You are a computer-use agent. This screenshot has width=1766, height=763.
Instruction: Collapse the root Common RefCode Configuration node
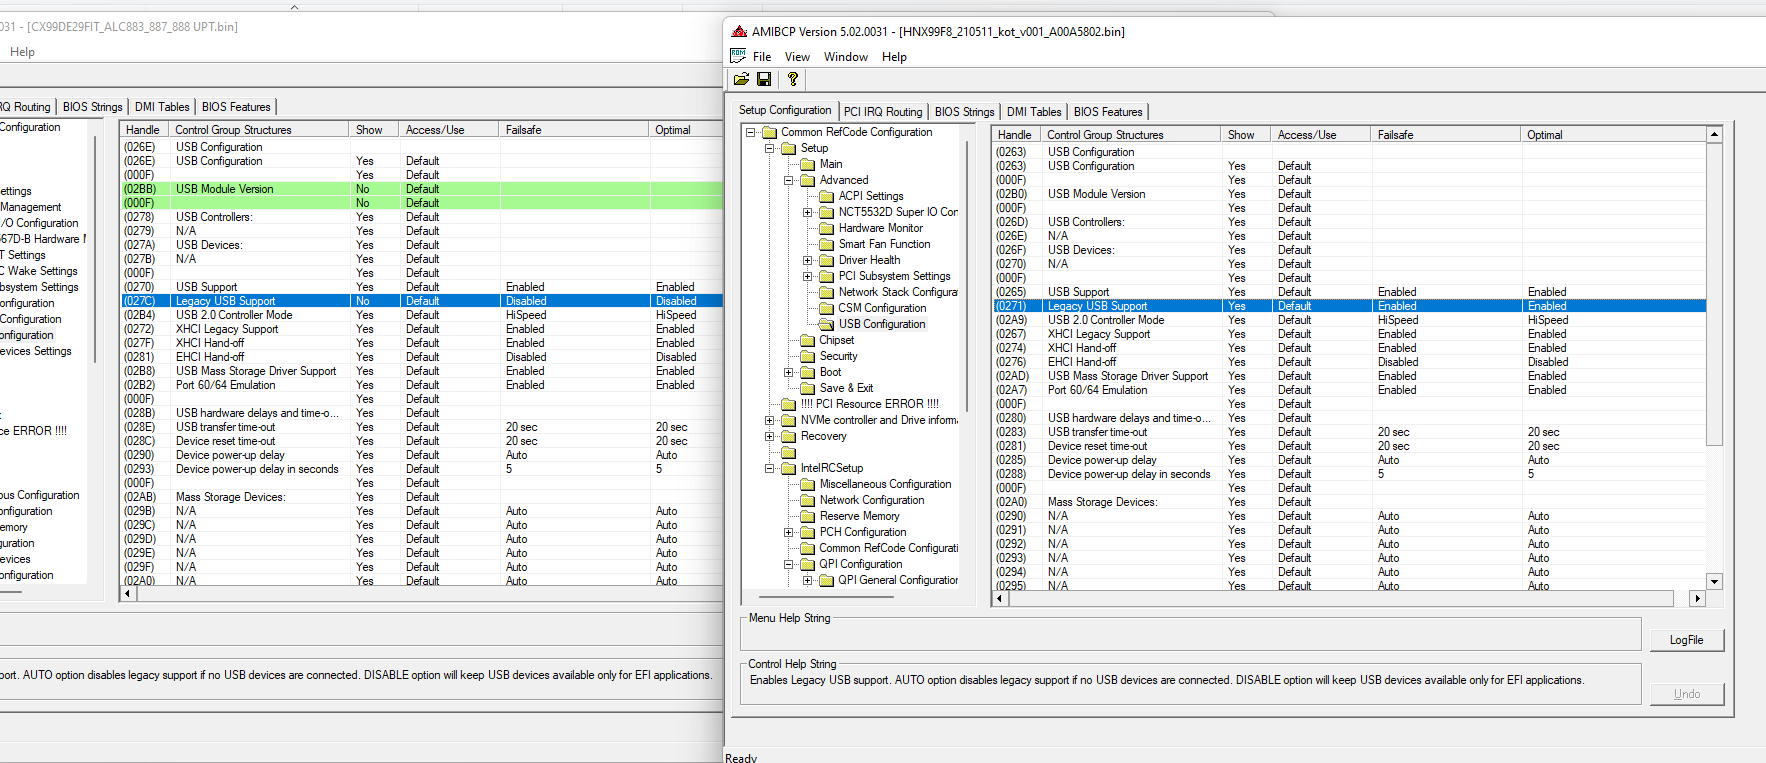[751, 133]
